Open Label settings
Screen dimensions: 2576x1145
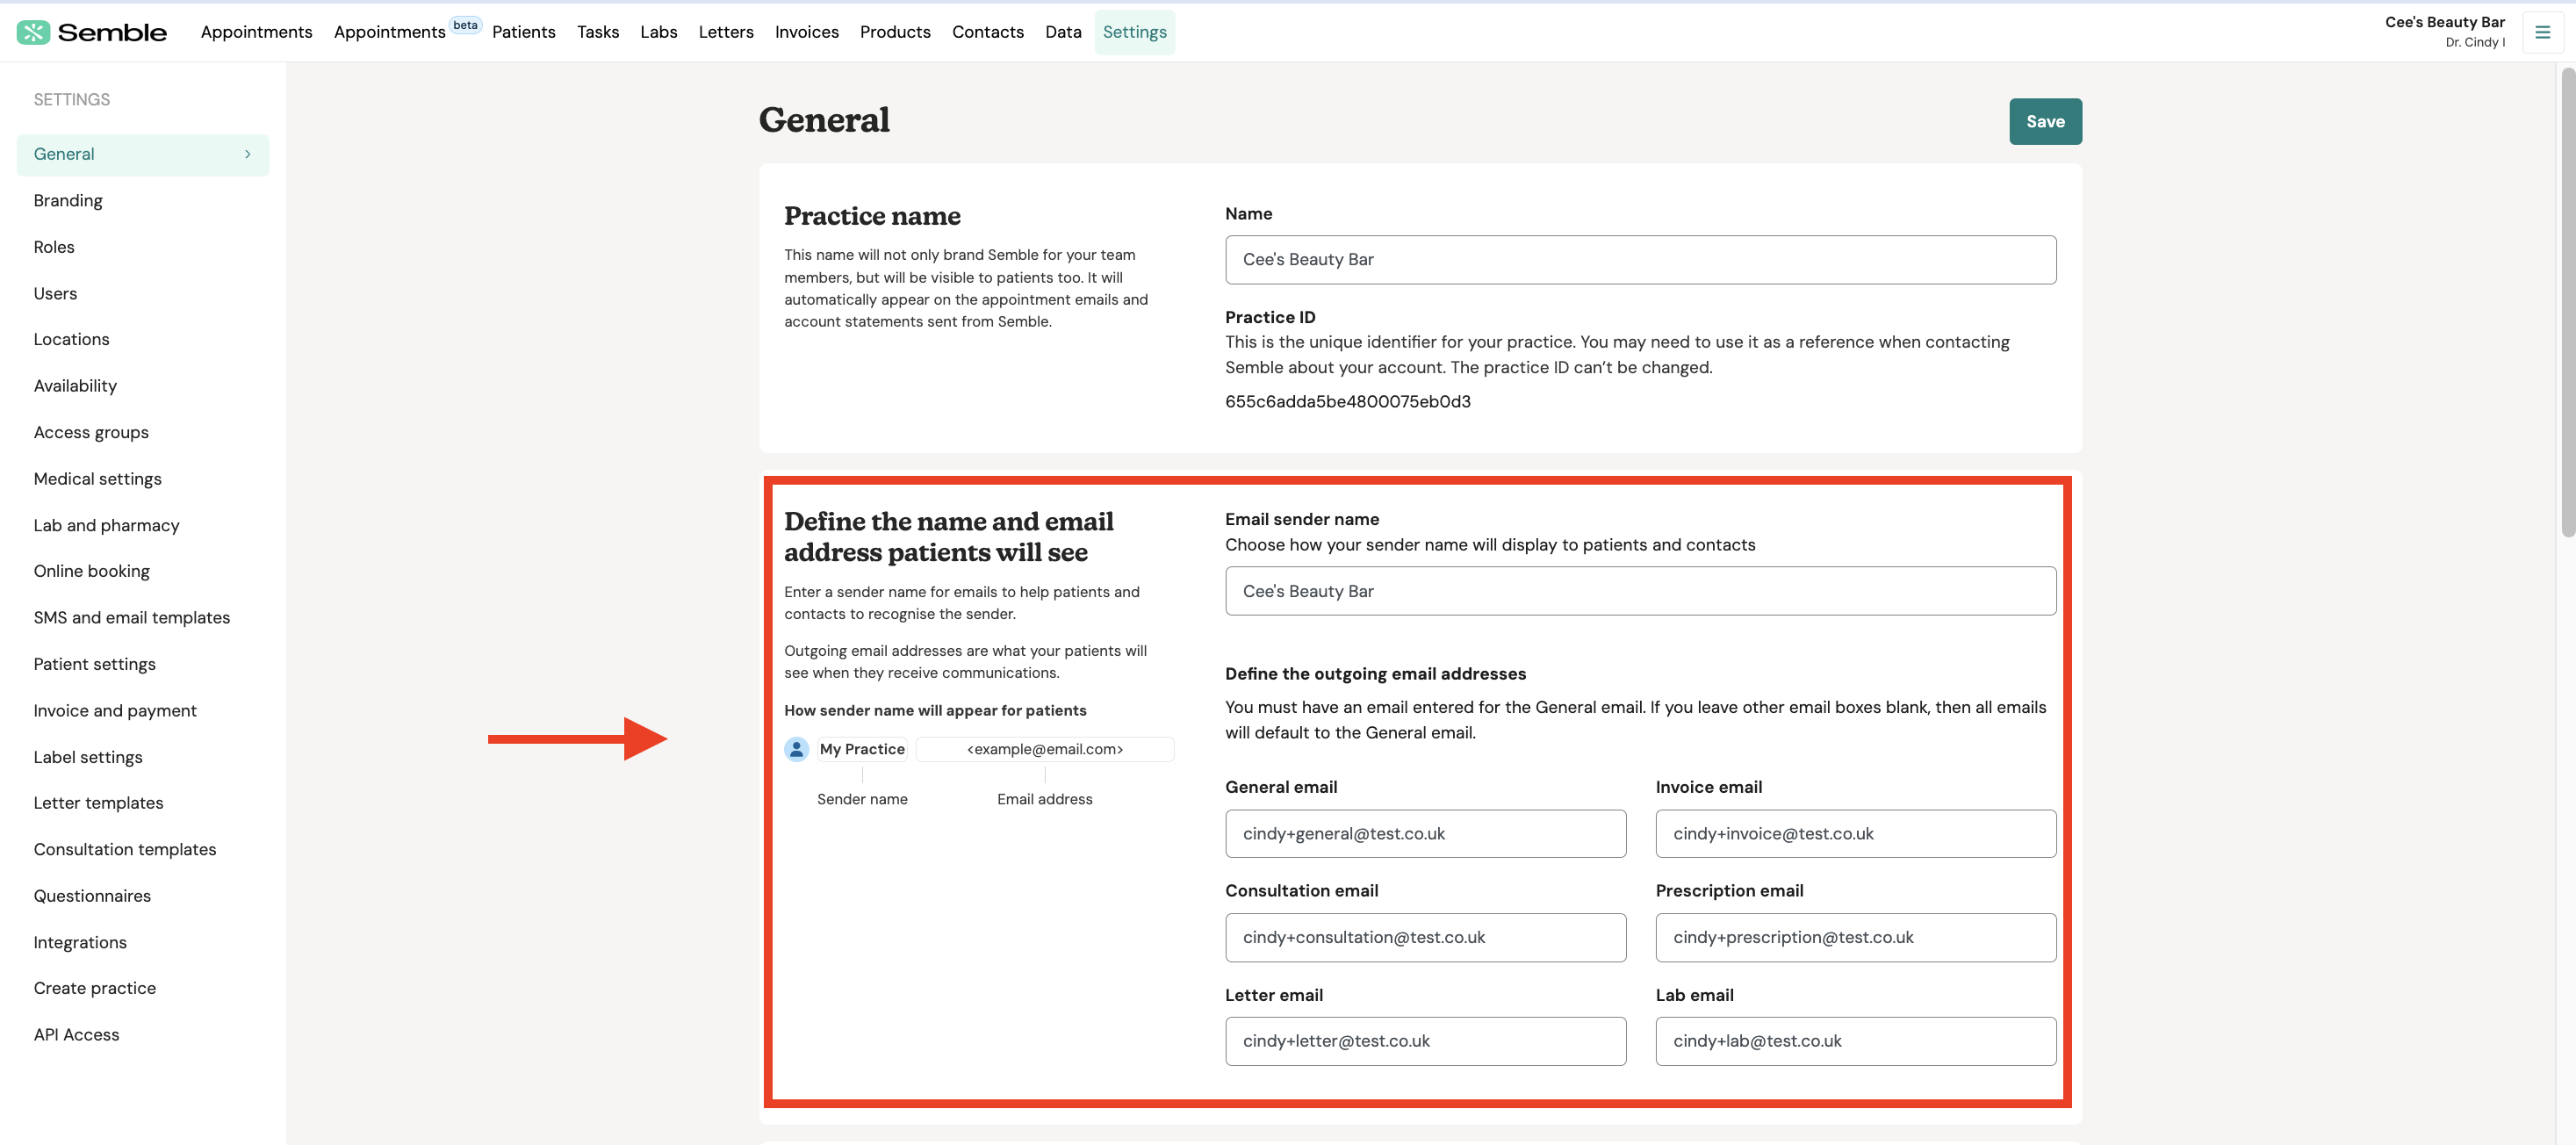88,758
